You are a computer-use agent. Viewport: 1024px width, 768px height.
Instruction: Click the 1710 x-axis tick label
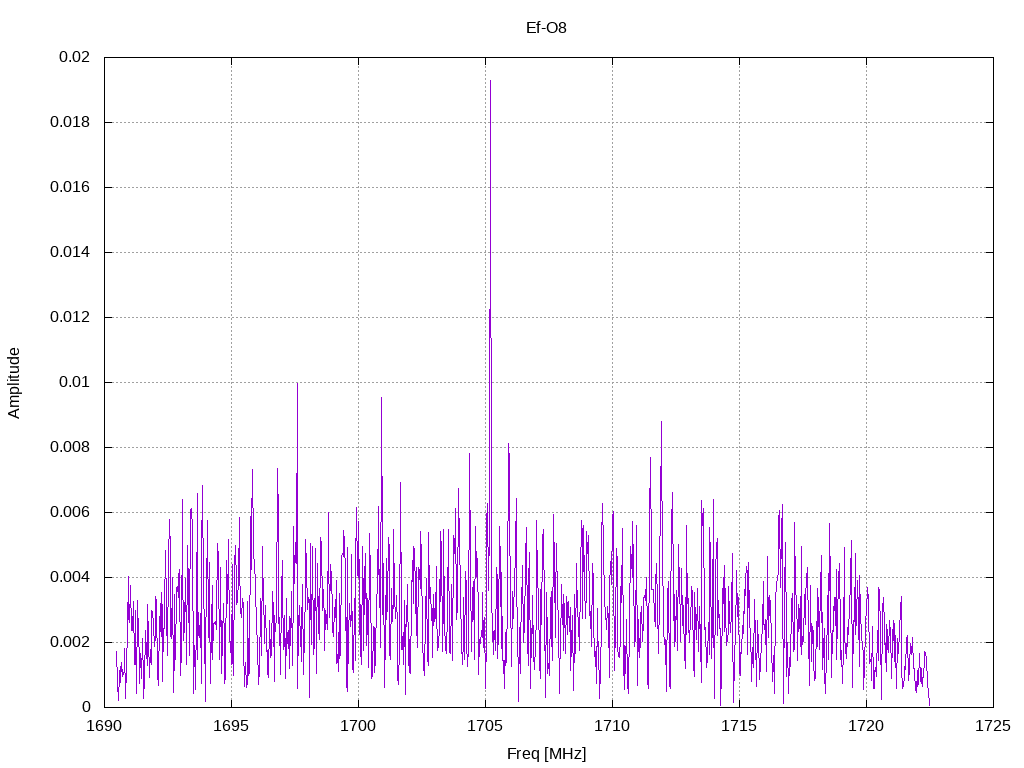(x=613, y=726)
